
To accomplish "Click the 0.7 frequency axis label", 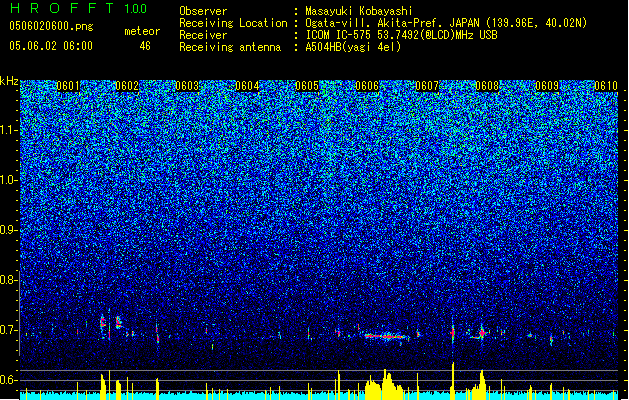I will tap(9, 330).
